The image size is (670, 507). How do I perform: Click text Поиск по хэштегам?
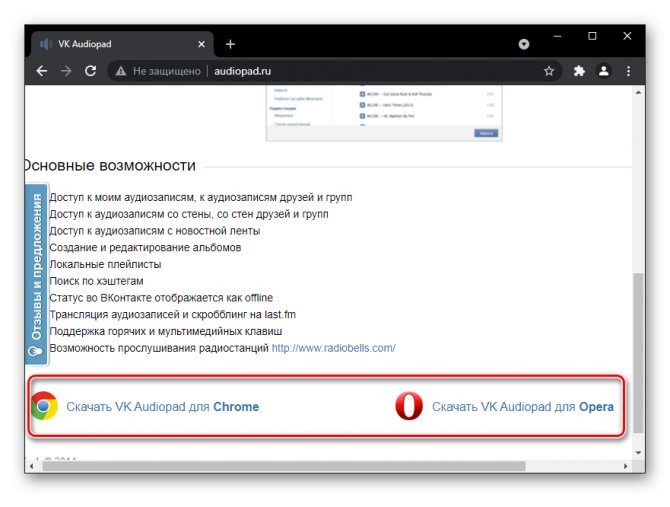tap(97, 281)
